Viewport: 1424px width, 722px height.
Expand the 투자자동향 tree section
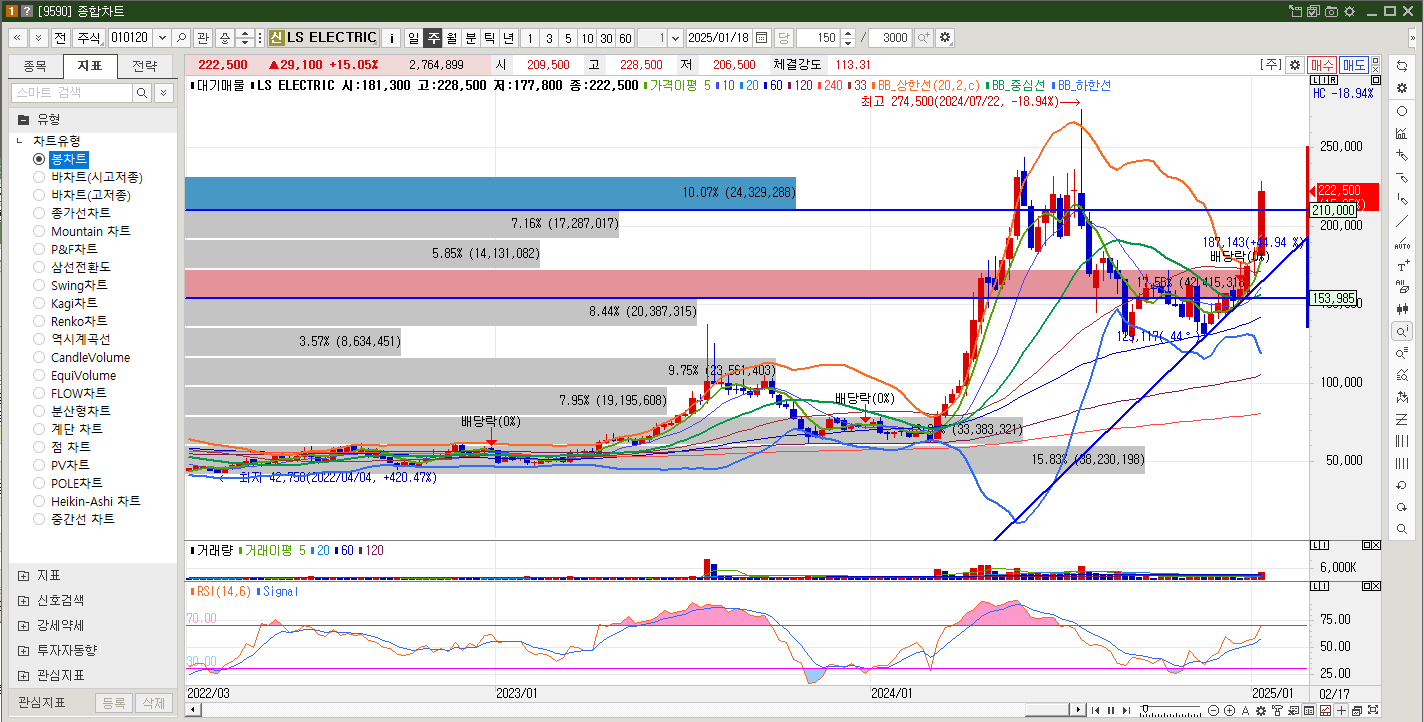(23, 650)
